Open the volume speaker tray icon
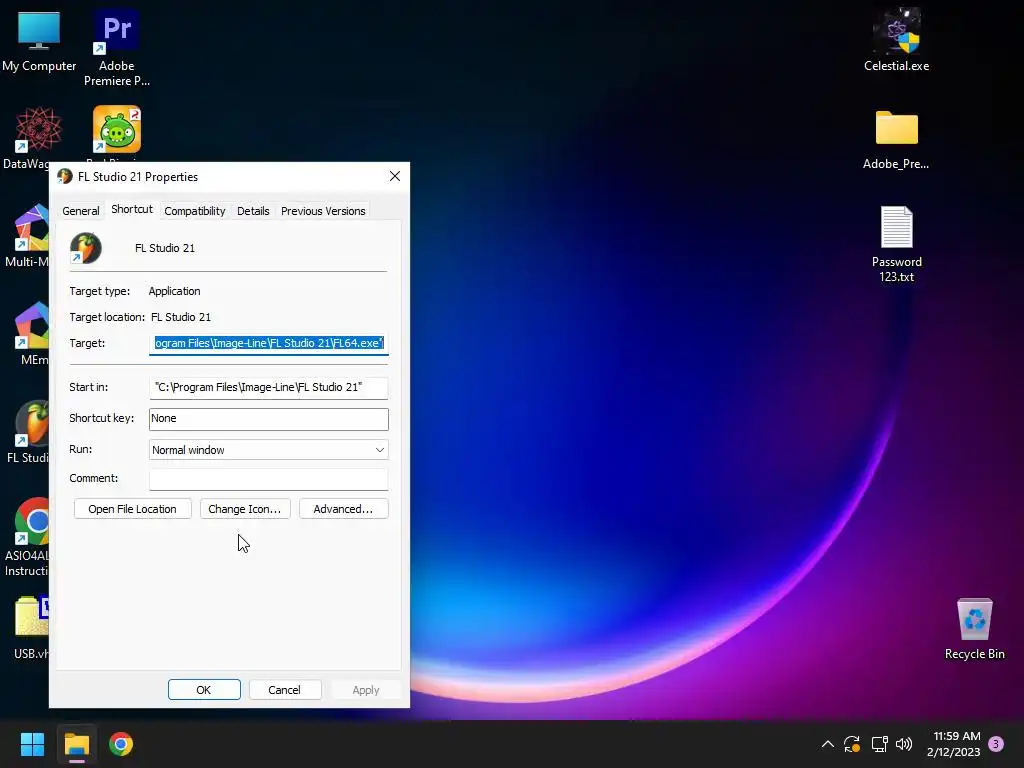The width and height of the screenshot is (1024, 768). point(904,744)
